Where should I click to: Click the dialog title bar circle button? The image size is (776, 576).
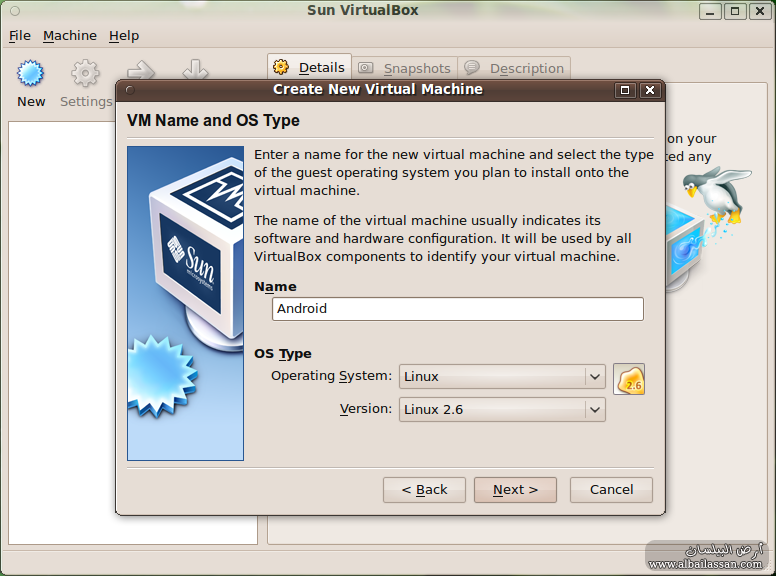pyautogui.click(x=130, y=90)
